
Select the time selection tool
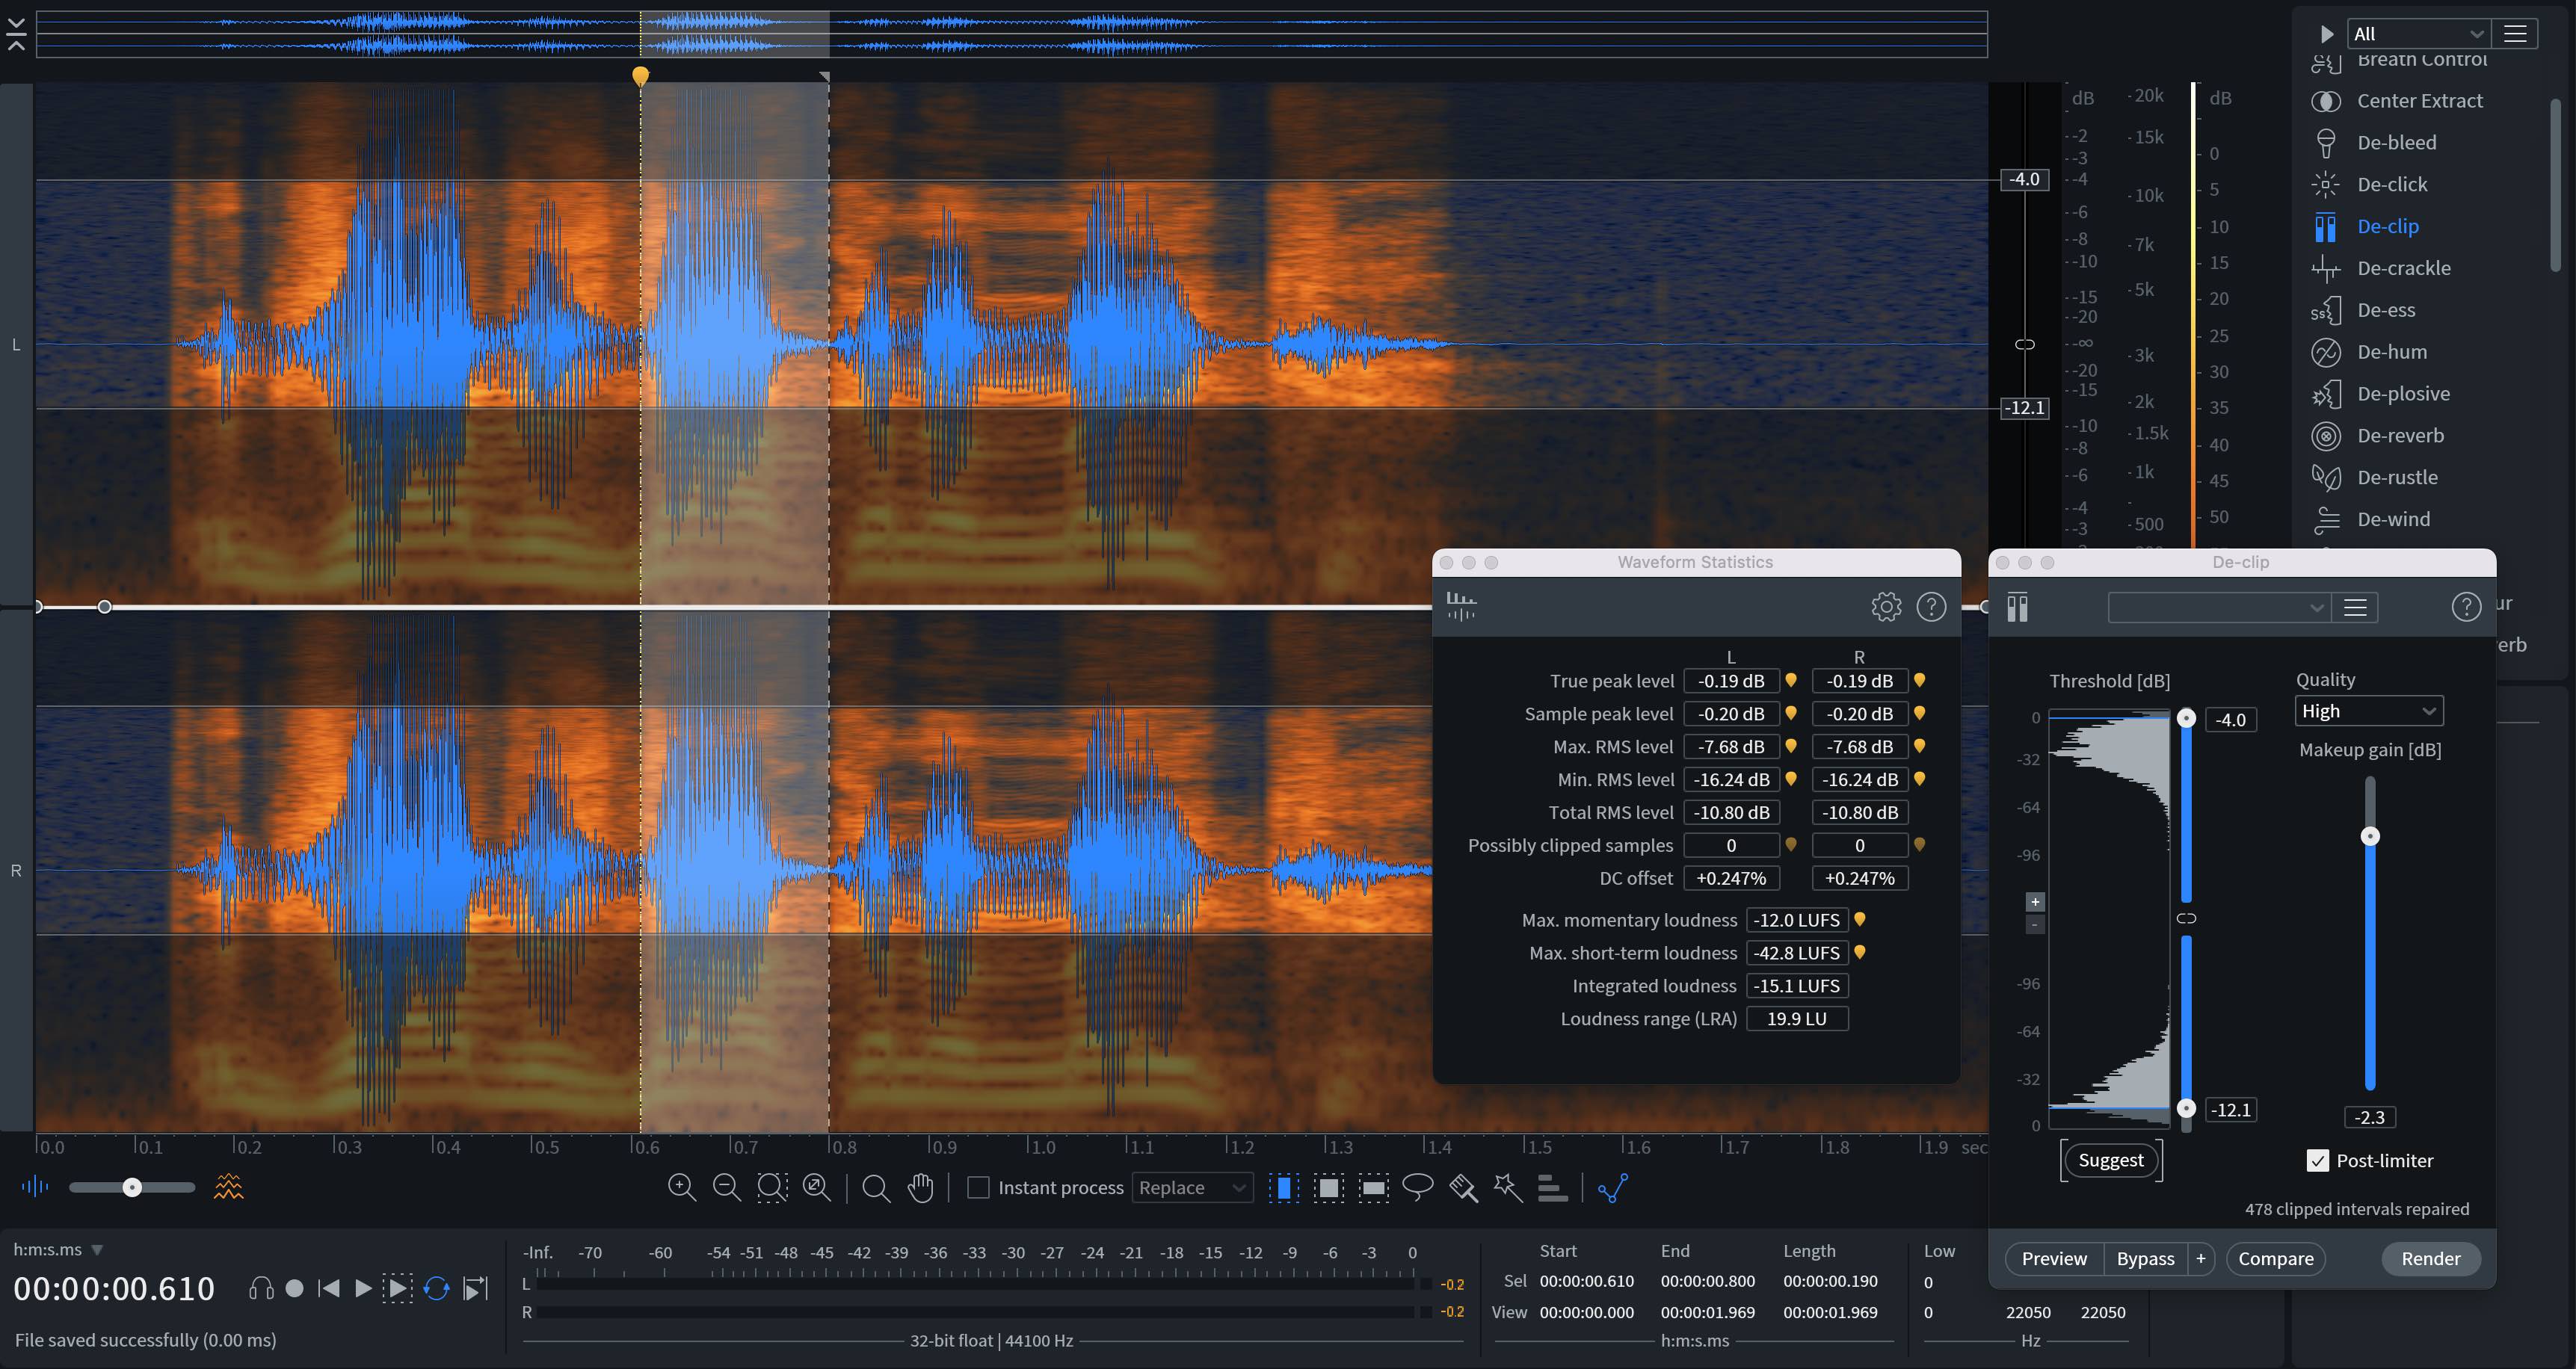[x=1284, y=1187]
